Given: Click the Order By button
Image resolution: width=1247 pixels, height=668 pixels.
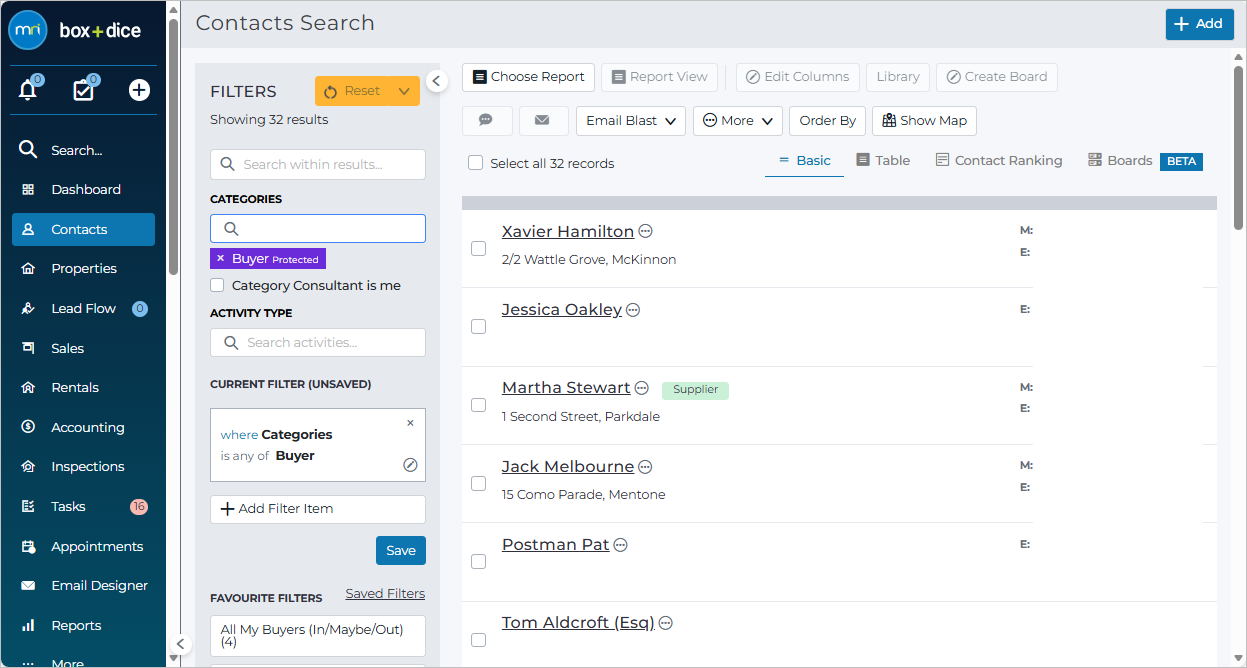Looking at the screenshot, I should tap(828, 120).
